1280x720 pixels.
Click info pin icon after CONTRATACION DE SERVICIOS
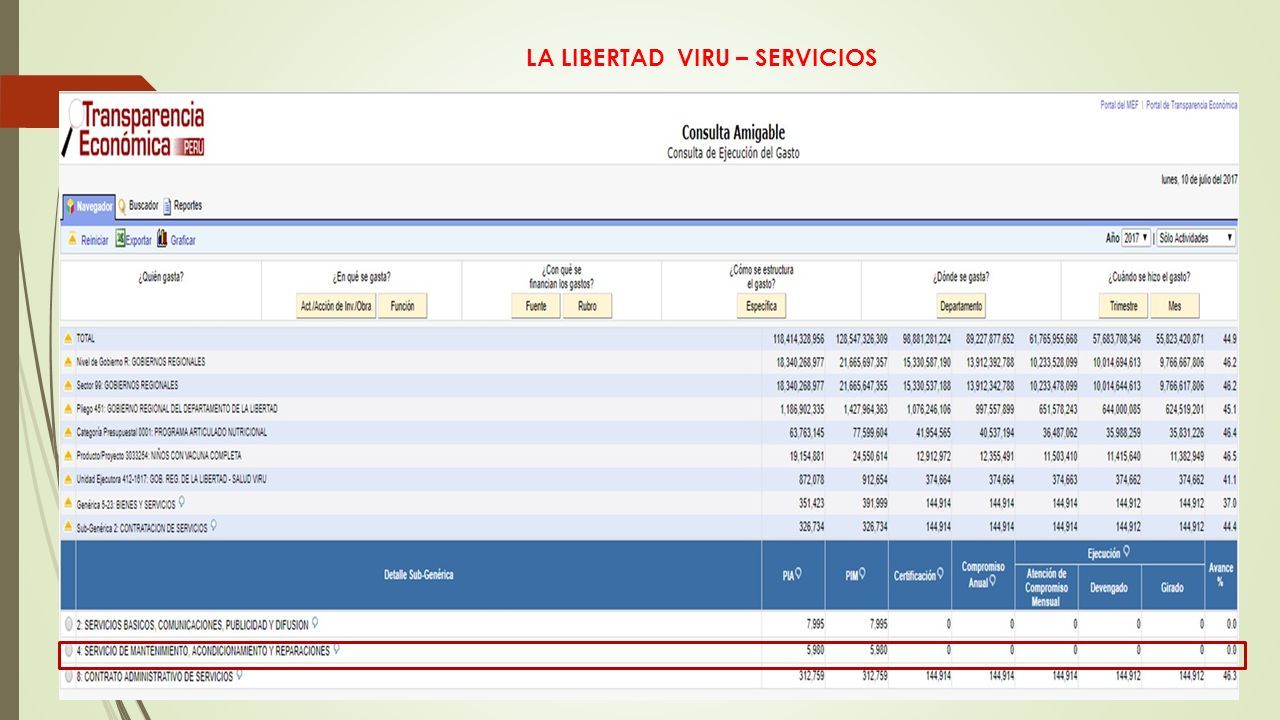click(x=214, y=526)
